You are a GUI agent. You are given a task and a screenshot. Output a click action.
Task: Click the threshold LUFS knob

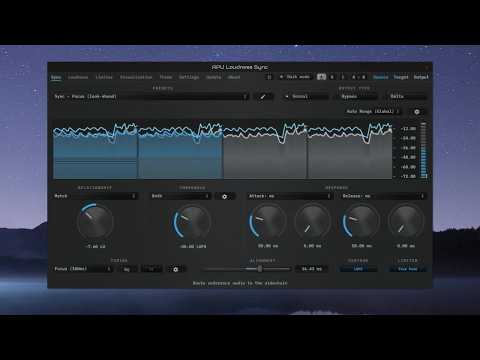pos(192,222)
